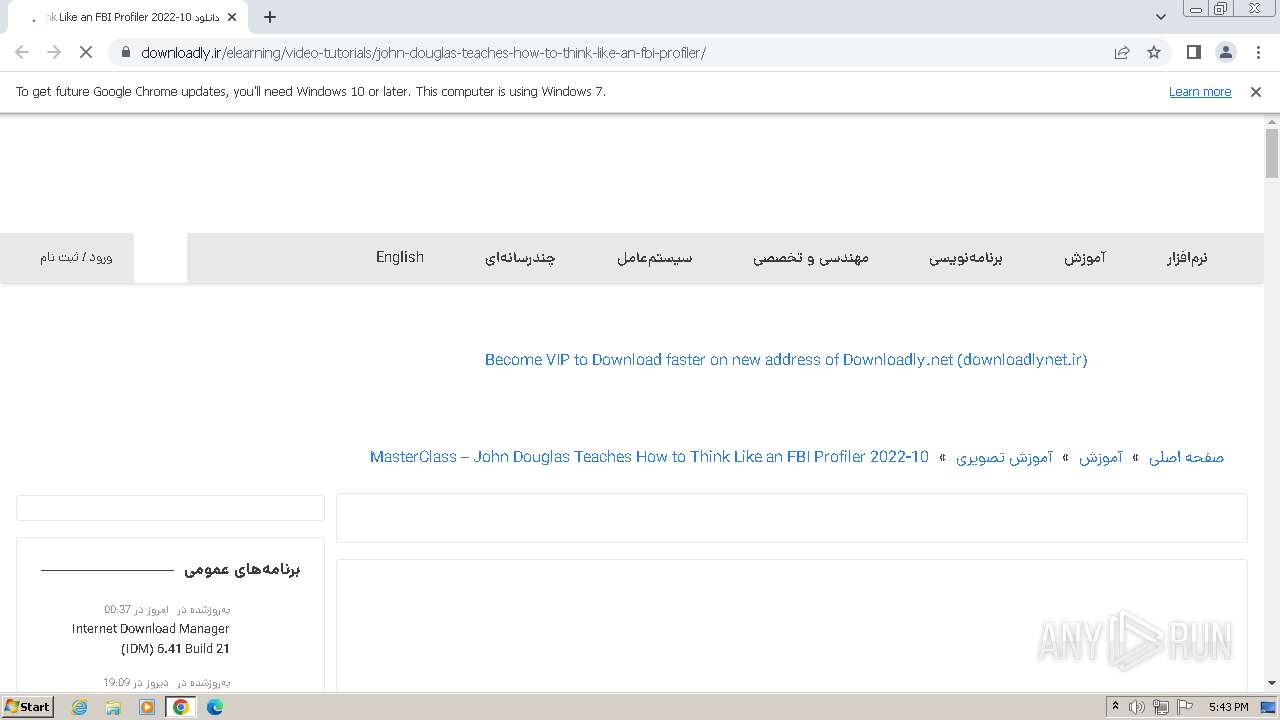Viewport: 1280px width, 720px height.
Task: Open the برنامه‌نویسی menu
Action: (x=966, y=258)
